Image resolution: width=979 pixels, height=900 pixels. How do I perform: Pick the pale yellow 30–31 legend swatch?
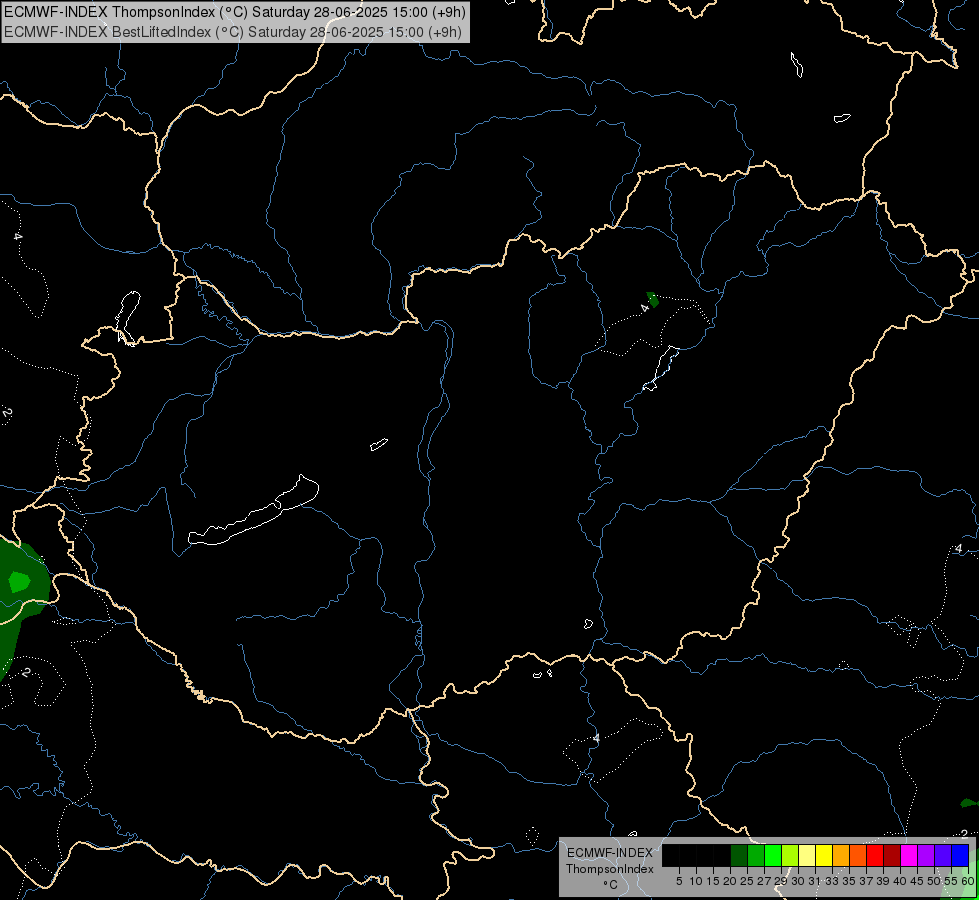(x=807, y=856)
